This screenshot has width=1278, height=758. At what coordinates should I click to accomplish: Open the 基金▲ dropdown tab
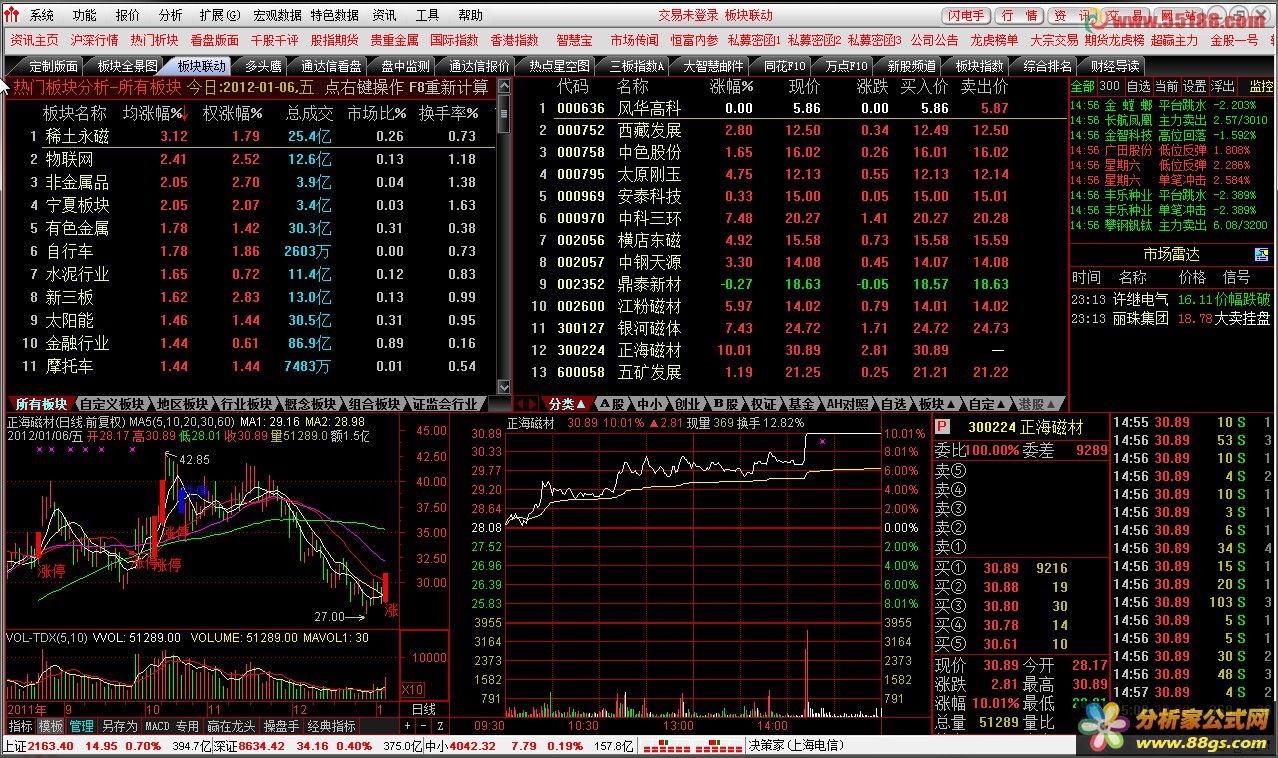[x=801, y=404]
